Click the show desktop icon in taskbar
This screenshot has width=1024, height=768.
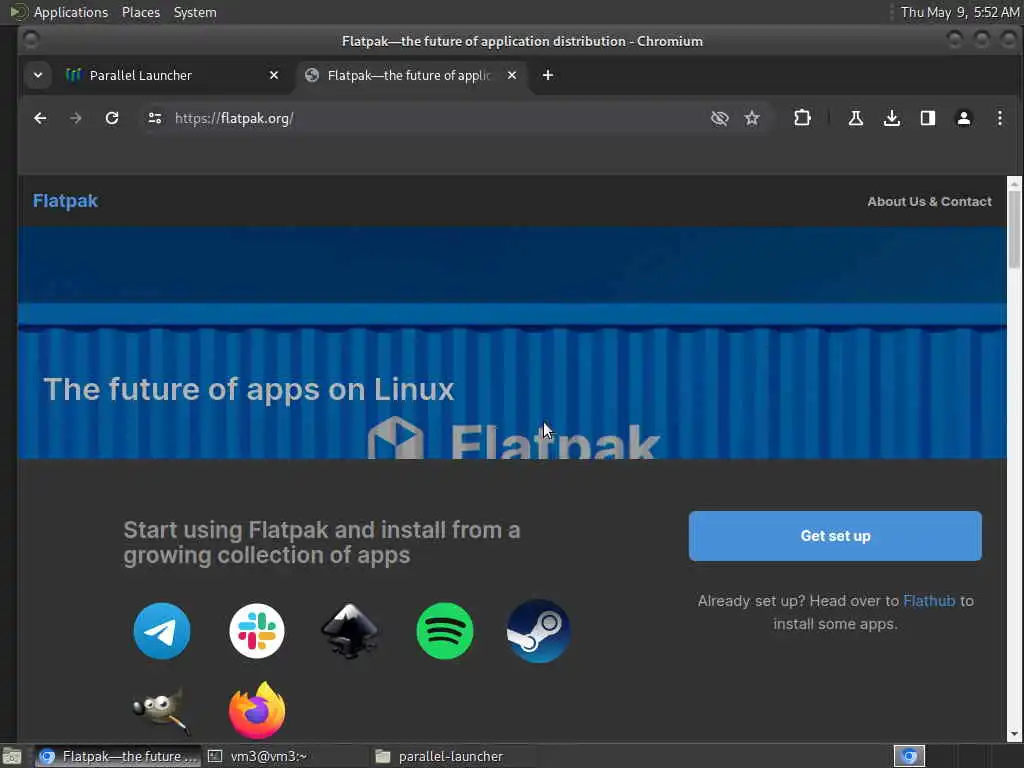coord(12,756)
